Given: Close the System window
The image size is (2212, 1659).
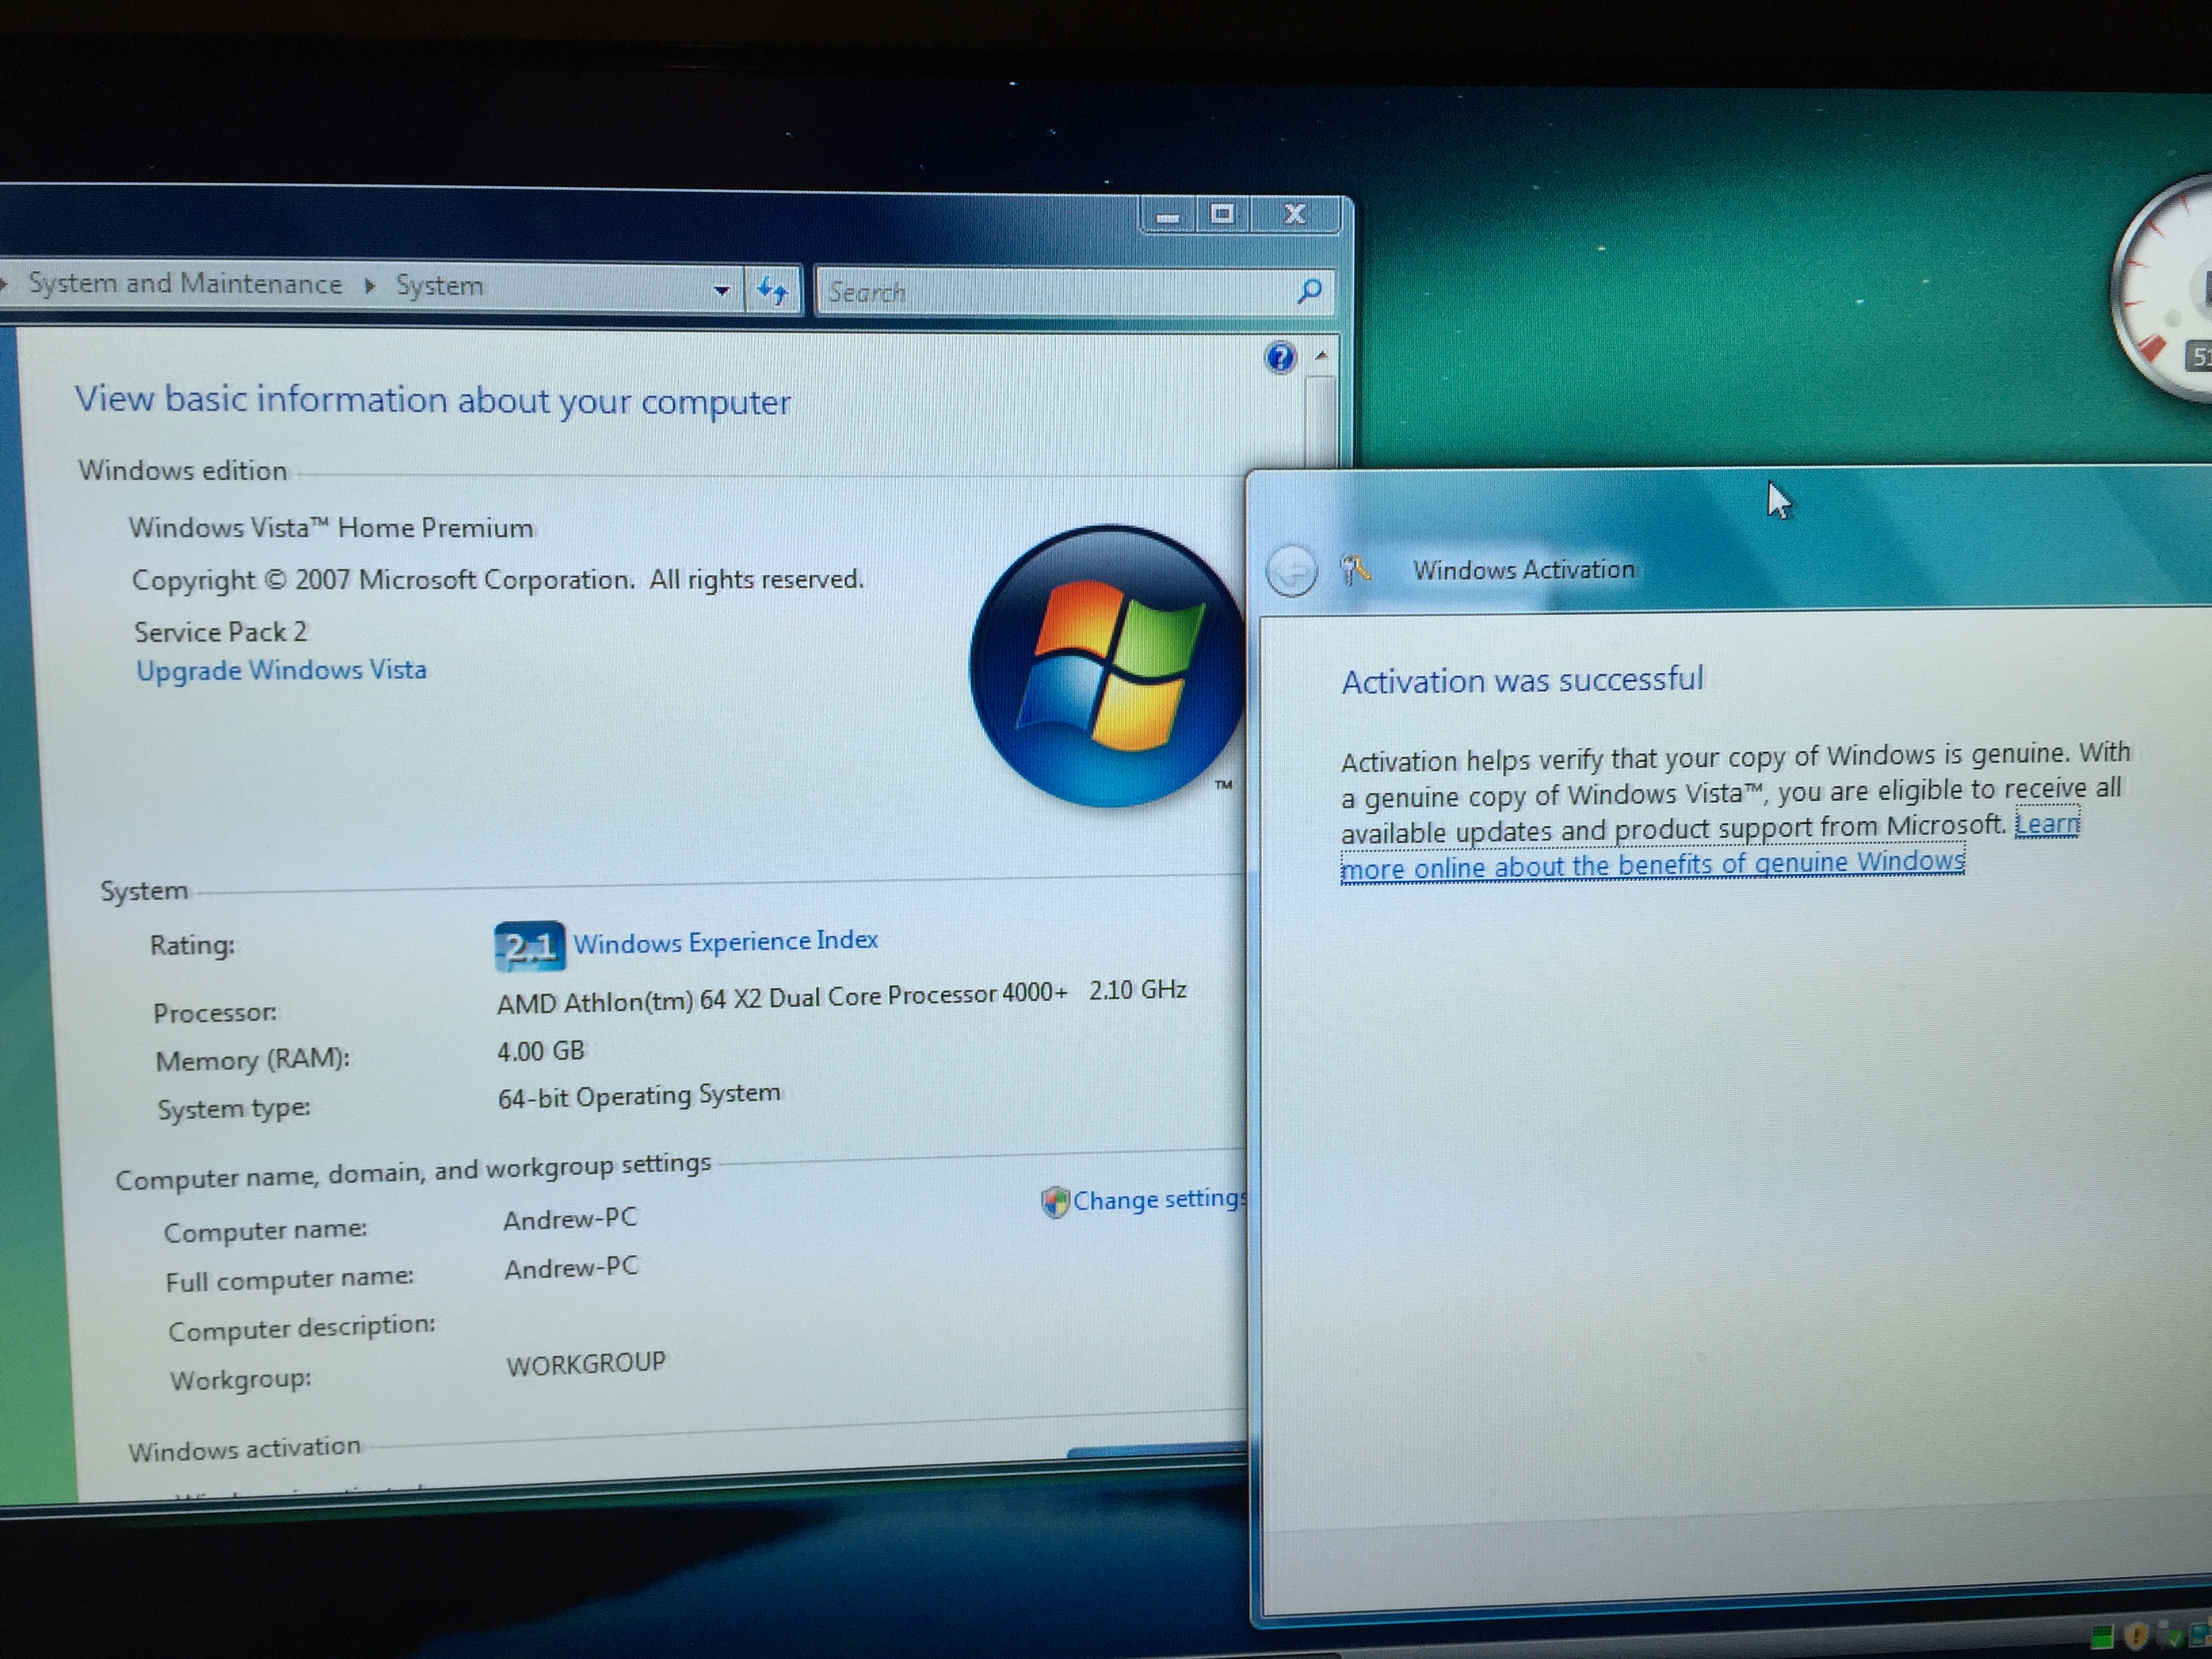Looking at the screenshot, I should coord(1295,214).
